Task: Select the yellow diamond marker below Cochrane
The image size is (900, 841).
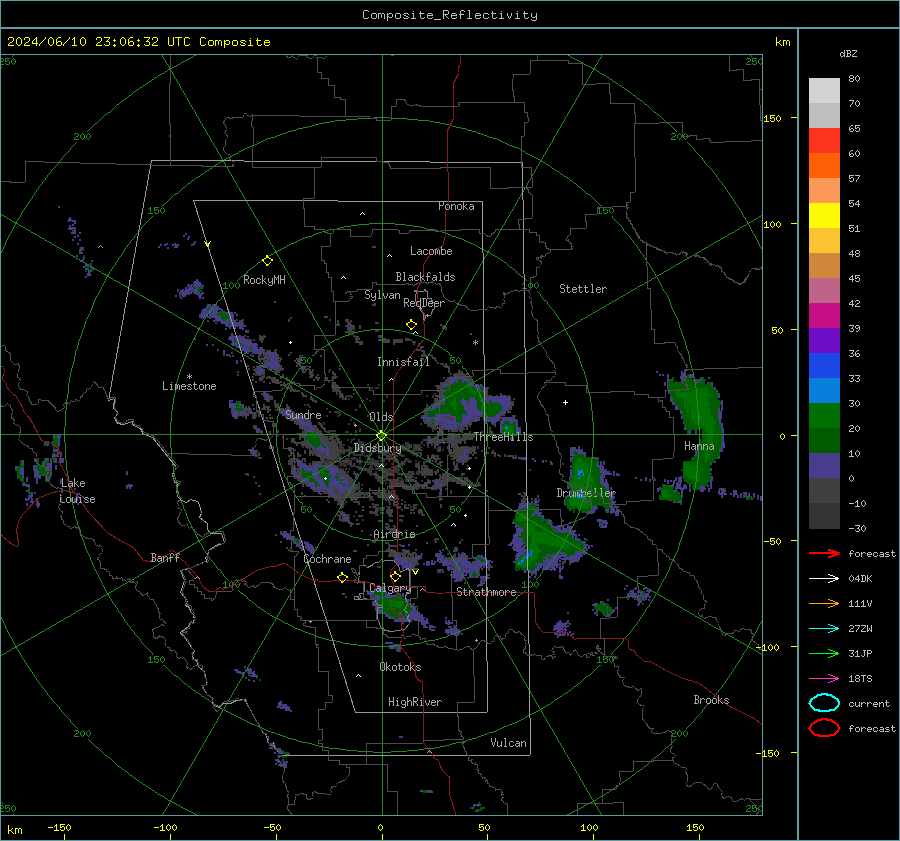Action: [x=342, y=577]
